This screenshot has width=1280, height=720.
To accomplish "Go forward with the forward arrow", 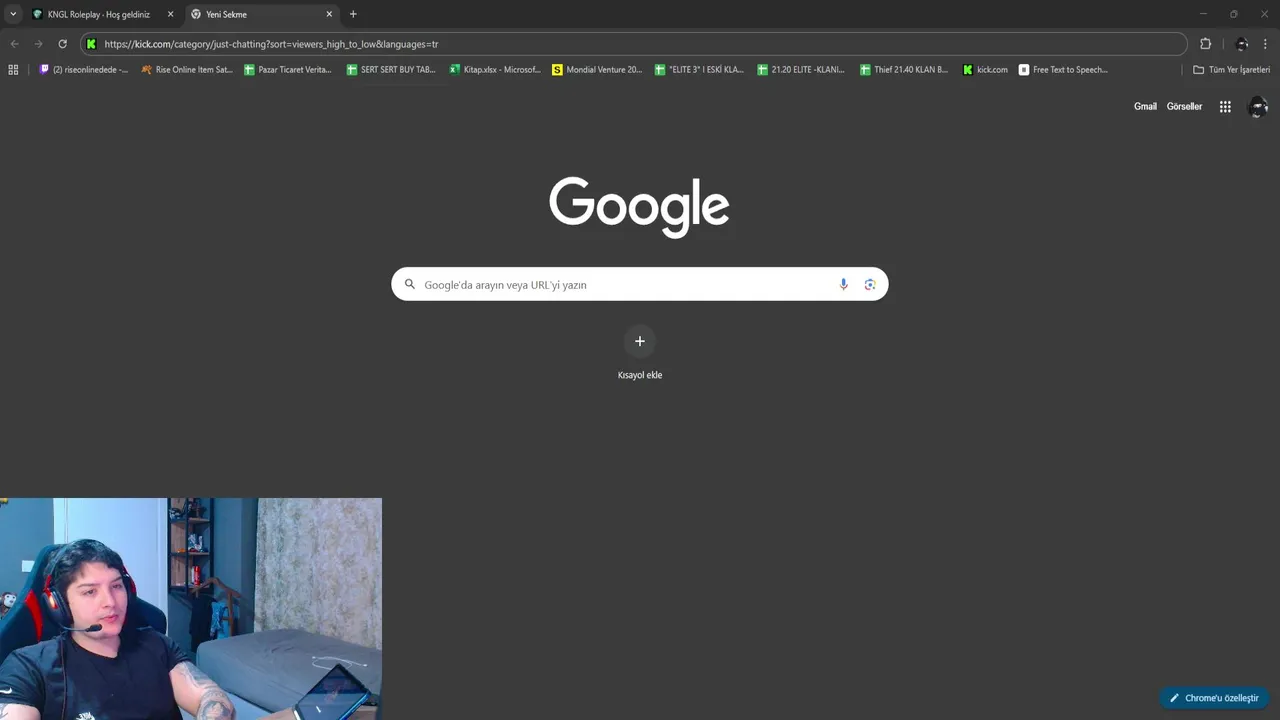I will [38, 44].
